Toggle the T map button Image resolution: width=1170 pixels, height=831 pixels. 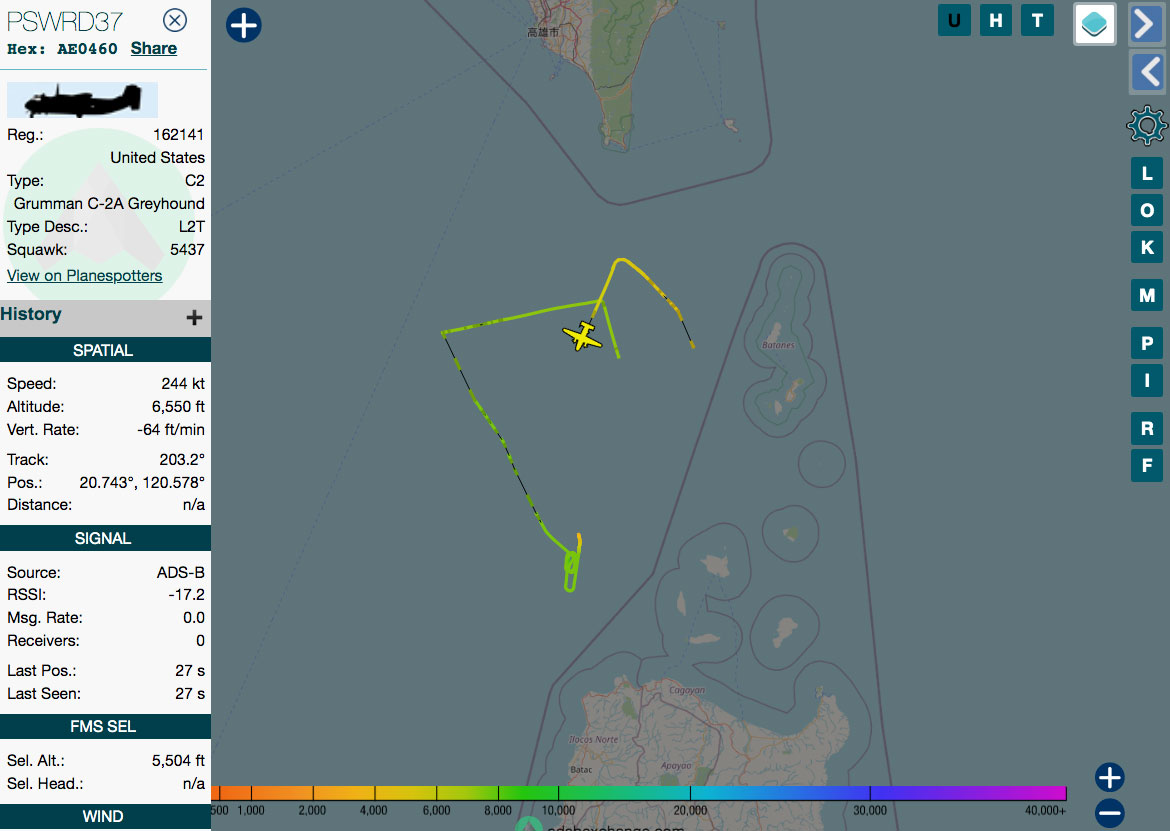(1037, 20)
